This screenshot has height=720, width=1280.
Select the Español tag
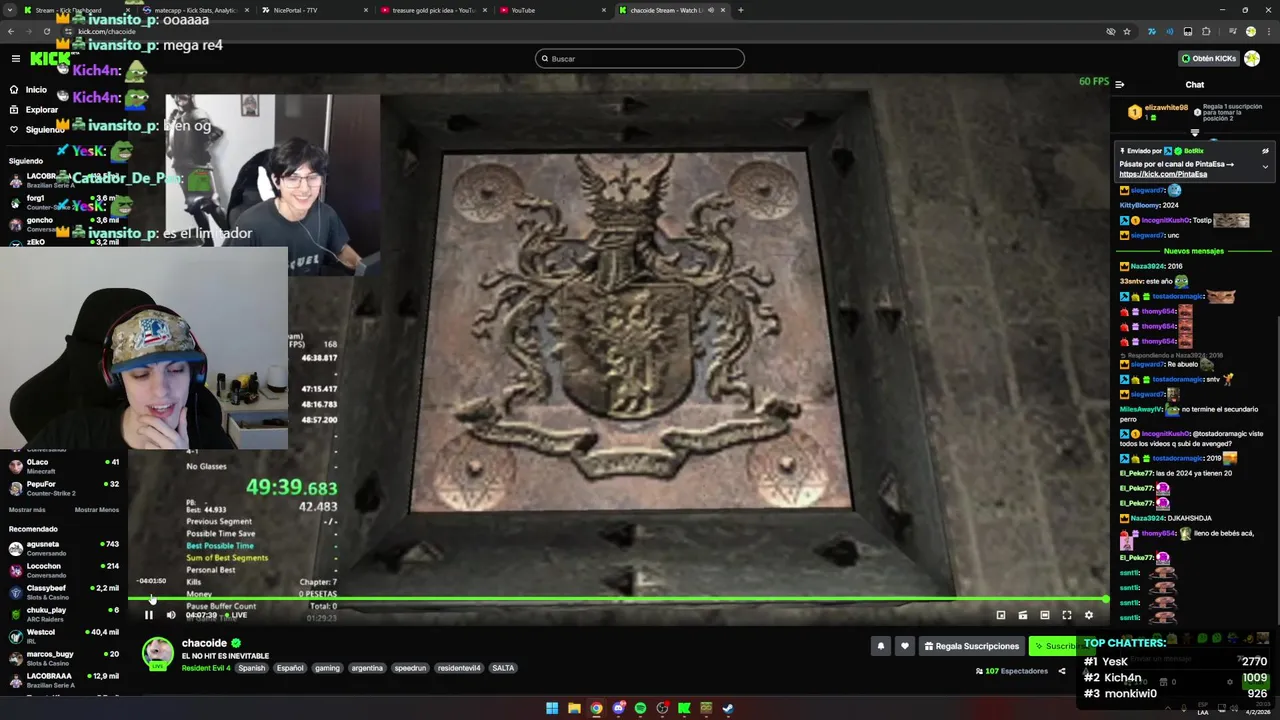[x=290, y=668]
